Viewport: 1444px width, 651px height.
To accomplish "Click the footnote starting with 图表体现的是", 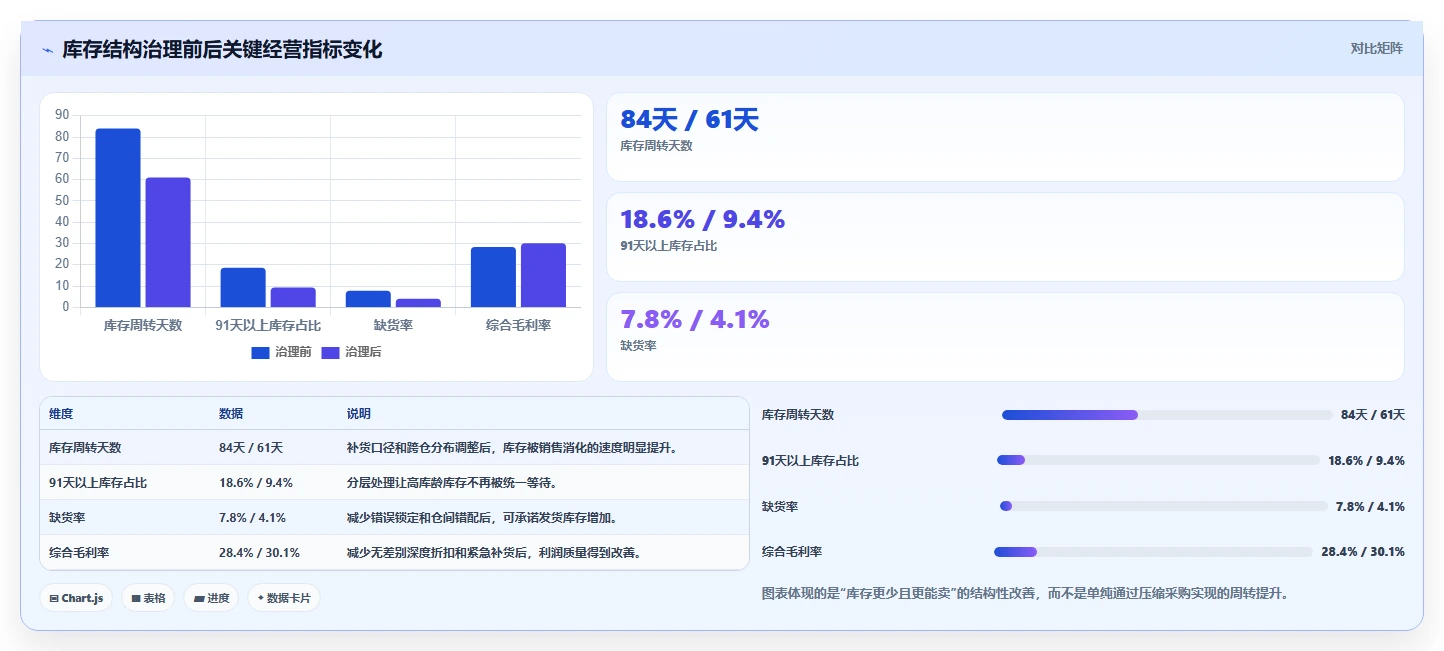I will (x=1027, y=593).
